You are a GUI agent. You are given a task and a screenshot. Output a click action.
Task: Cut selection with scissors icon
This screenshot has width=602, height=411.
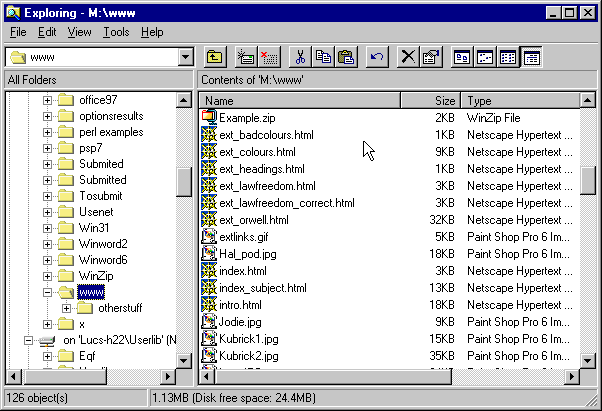[x=300, y=58]
